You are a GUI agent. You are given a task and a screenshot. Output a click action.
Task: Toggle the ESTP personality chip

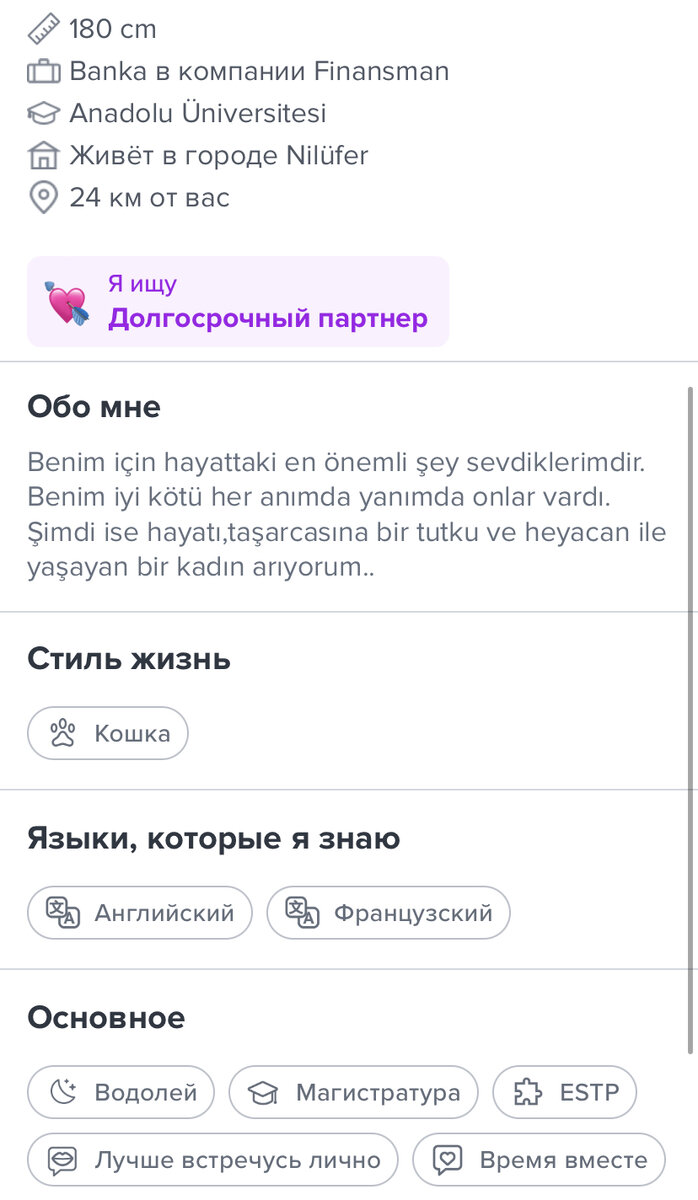coord(564,1092)
